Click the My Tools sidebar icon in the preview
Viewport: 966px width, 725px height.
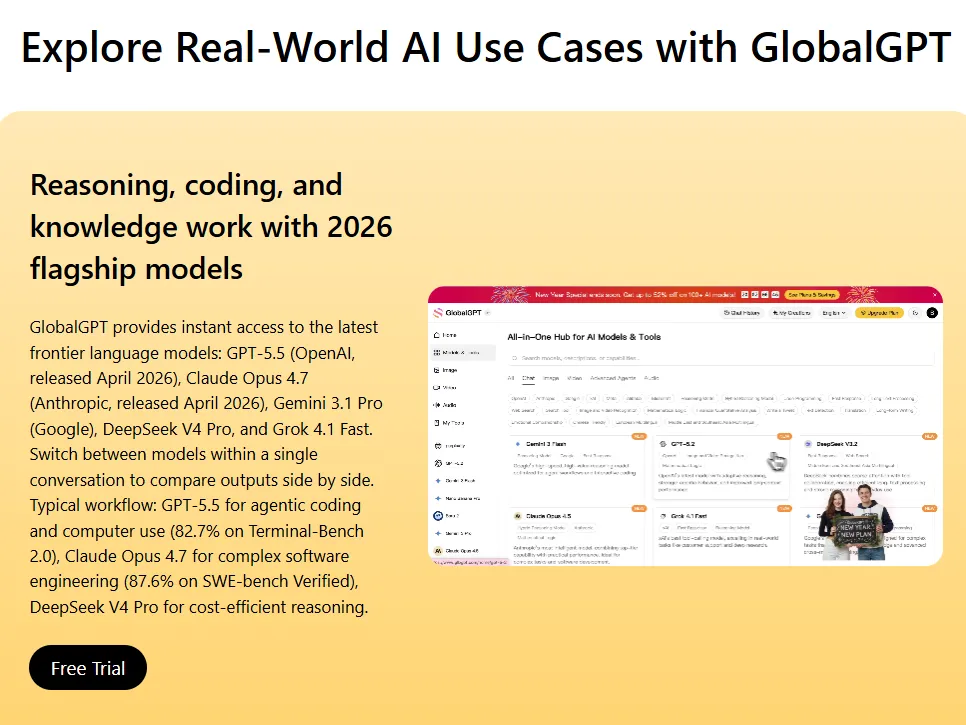(437, 423)
